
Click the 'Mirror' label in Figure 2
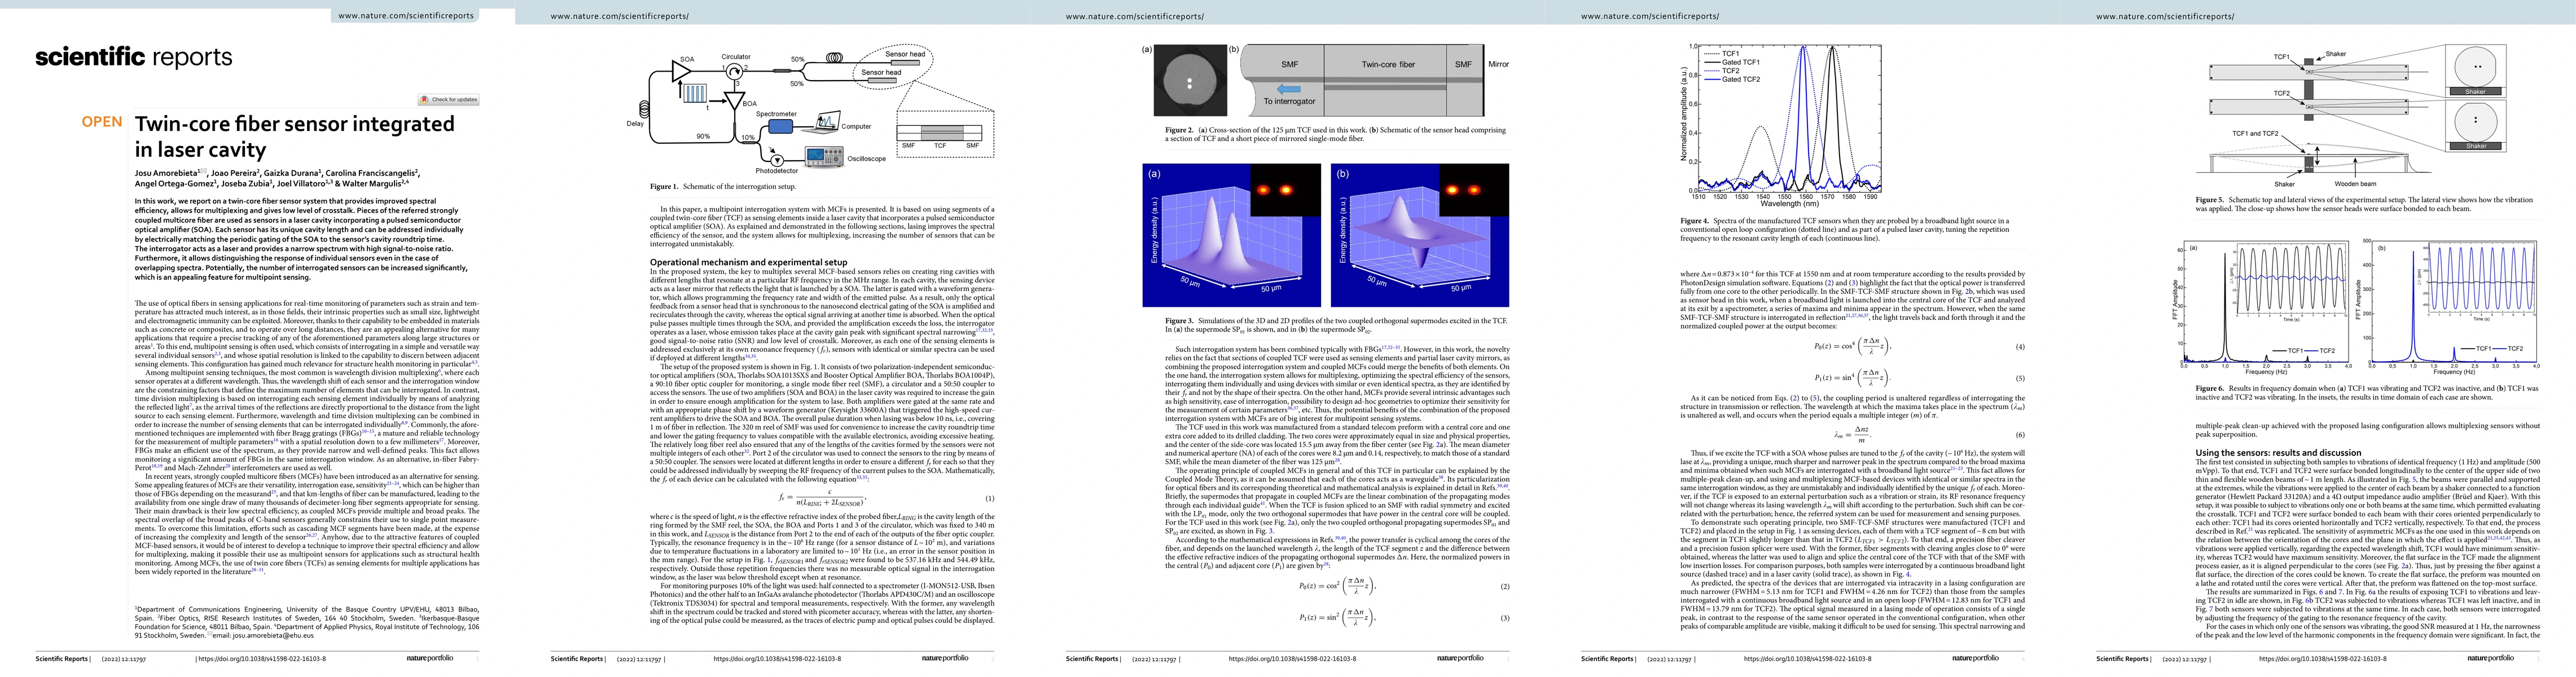1498,64
